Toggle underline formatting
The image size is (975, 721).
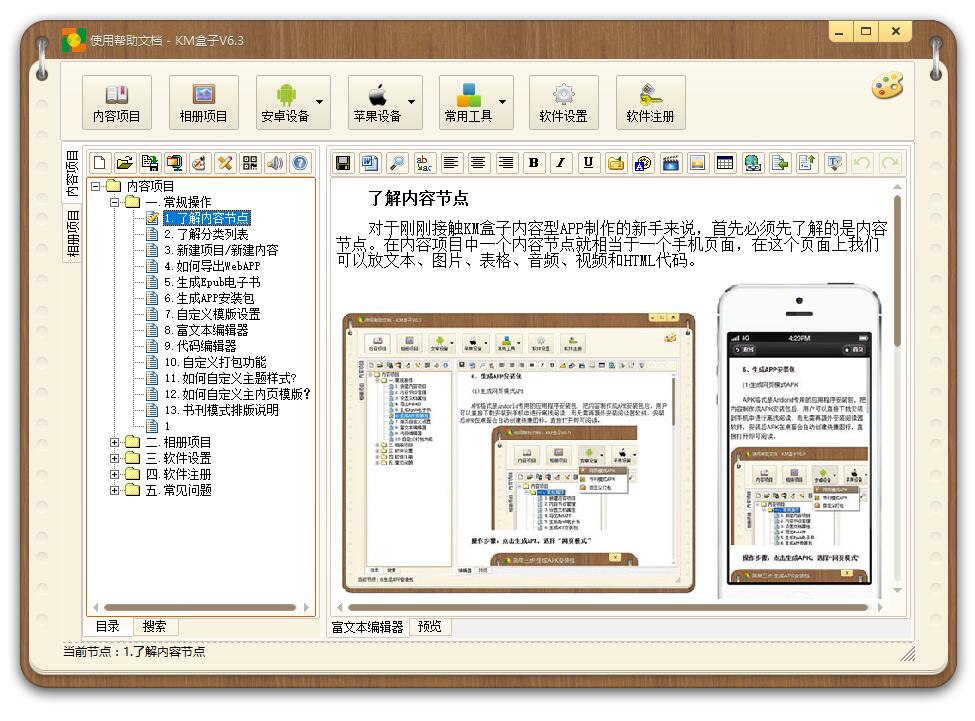[x=588, y=163]
